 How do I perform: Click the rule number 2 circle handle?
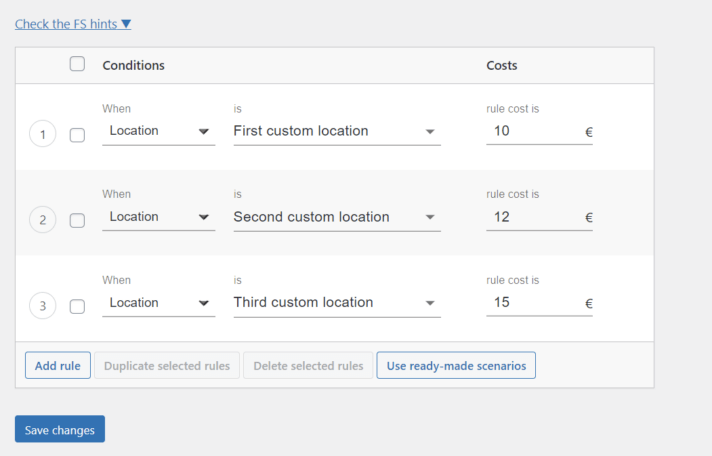click(43, 220)
